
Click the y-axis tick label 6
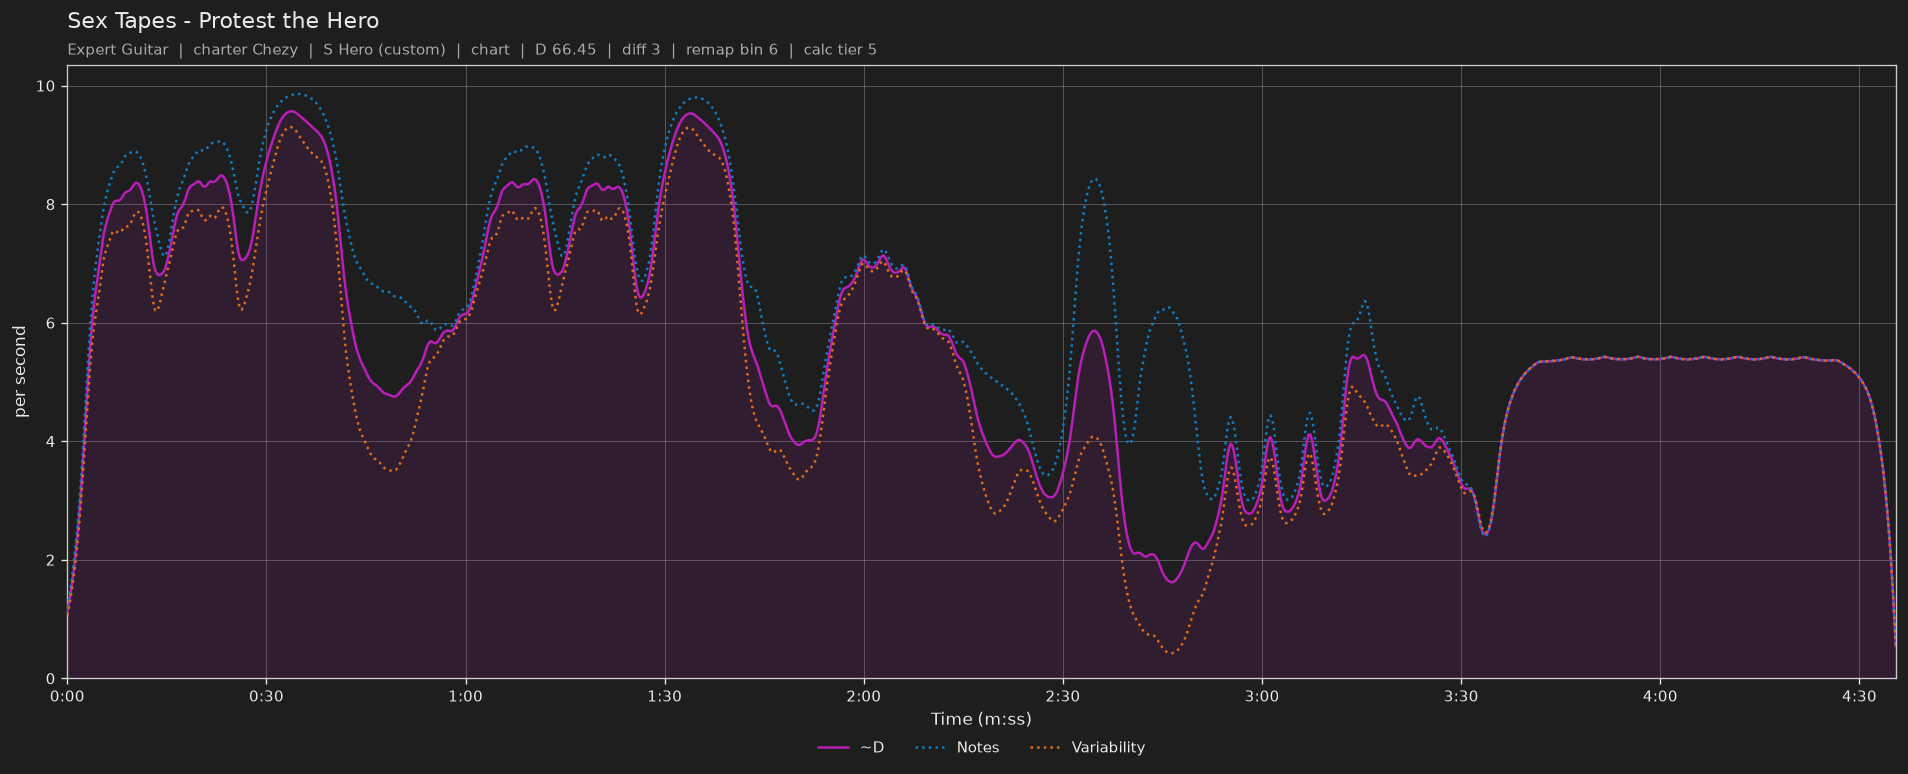(50, 324)
